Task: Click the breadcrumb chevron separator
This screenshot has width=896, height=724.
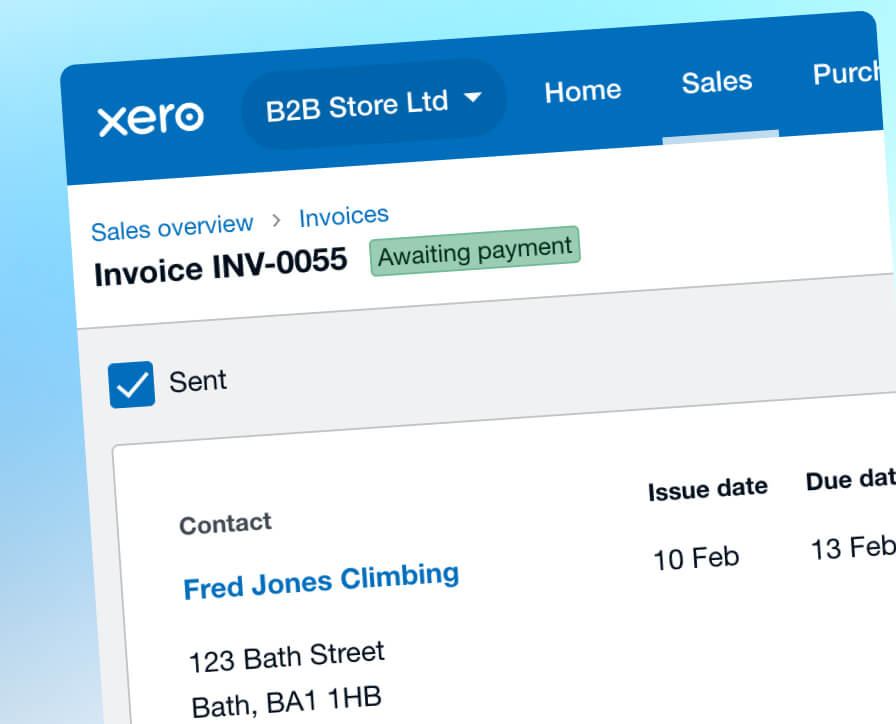Action: pos(277,221)
